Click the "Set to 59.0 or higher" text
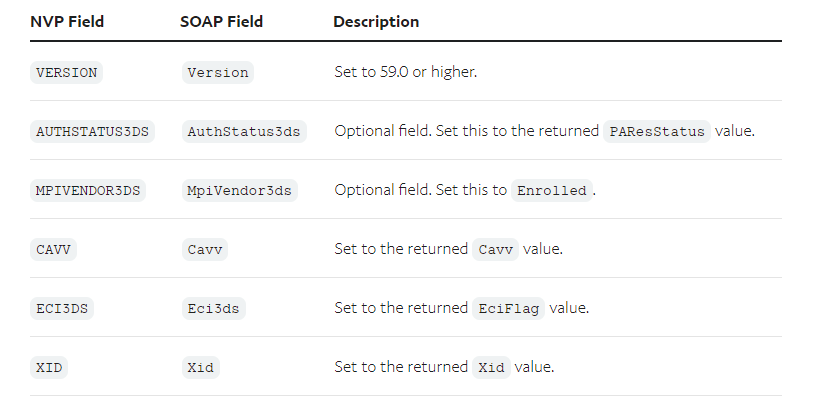 pyautogui.click(x=405, y=73)
